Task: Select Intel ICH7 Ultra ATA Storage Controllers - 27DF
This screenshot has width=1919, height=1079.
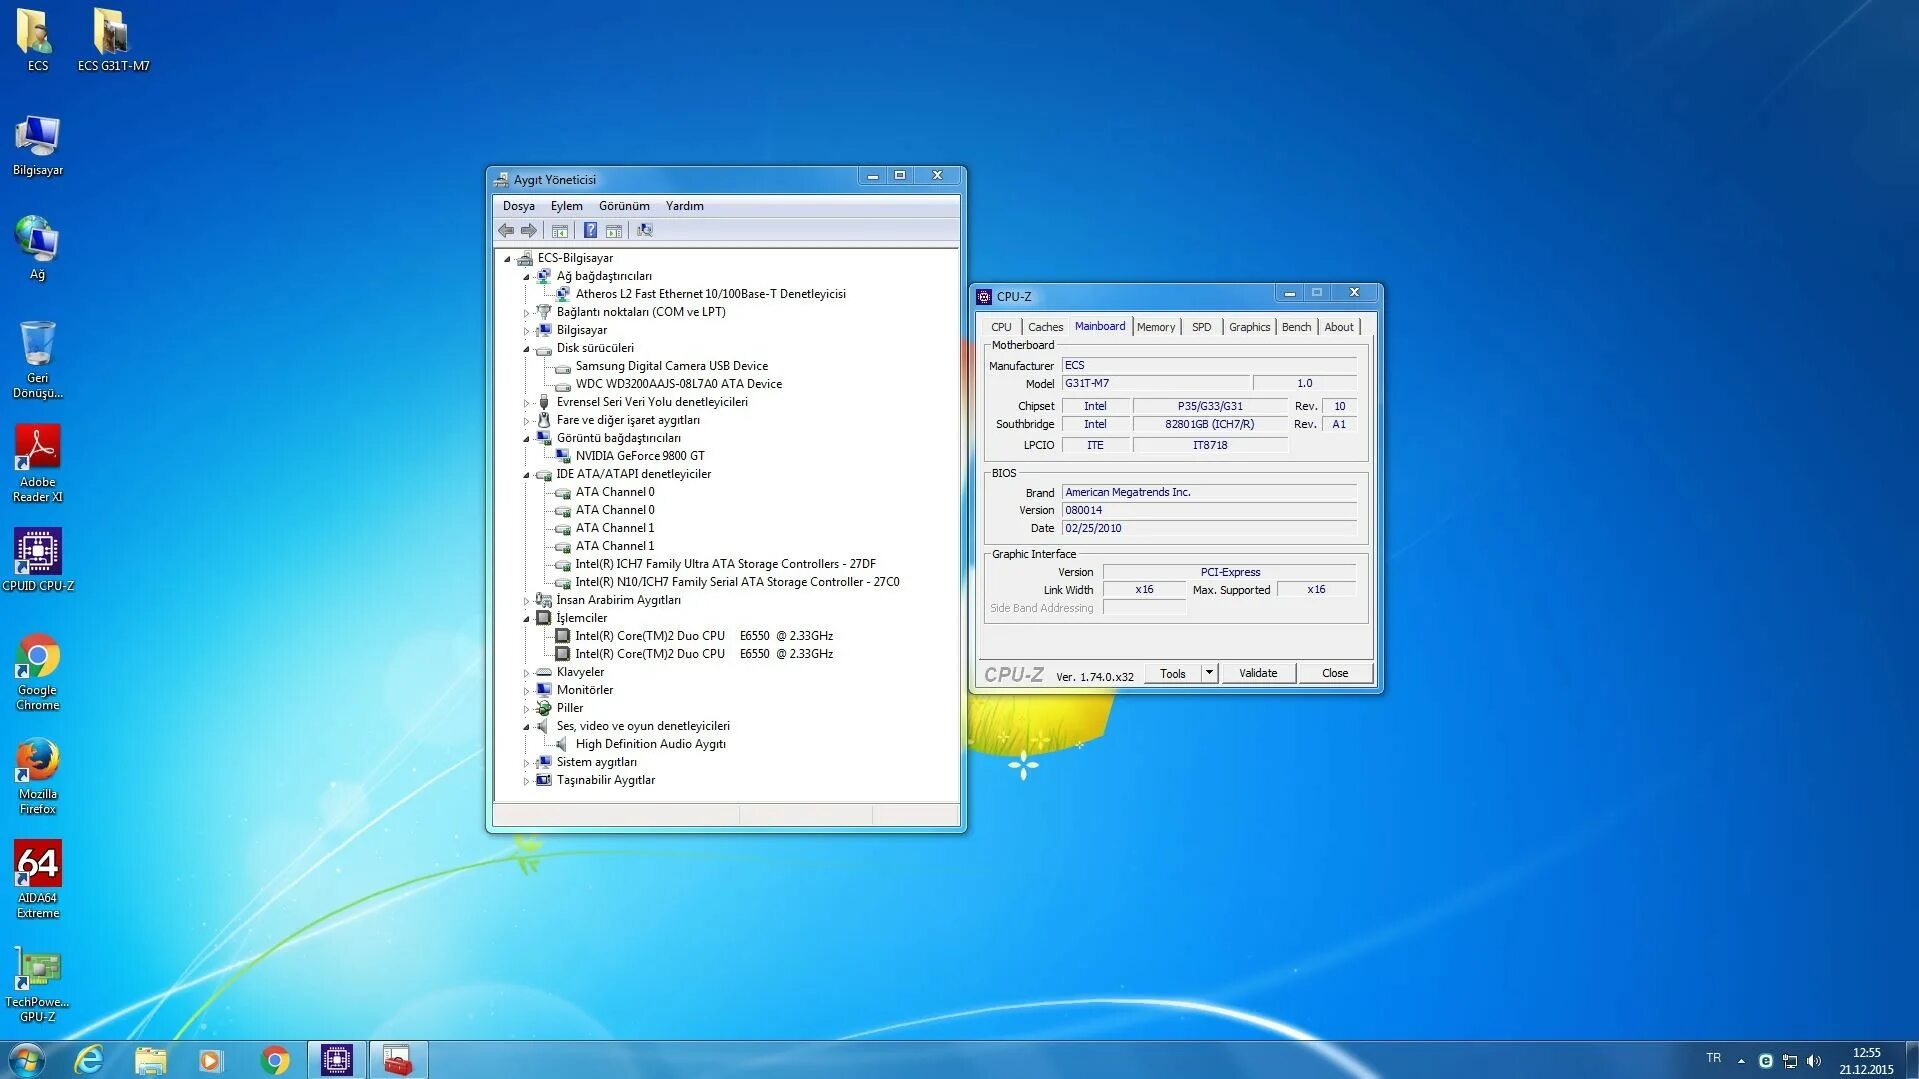Action: 726,564
